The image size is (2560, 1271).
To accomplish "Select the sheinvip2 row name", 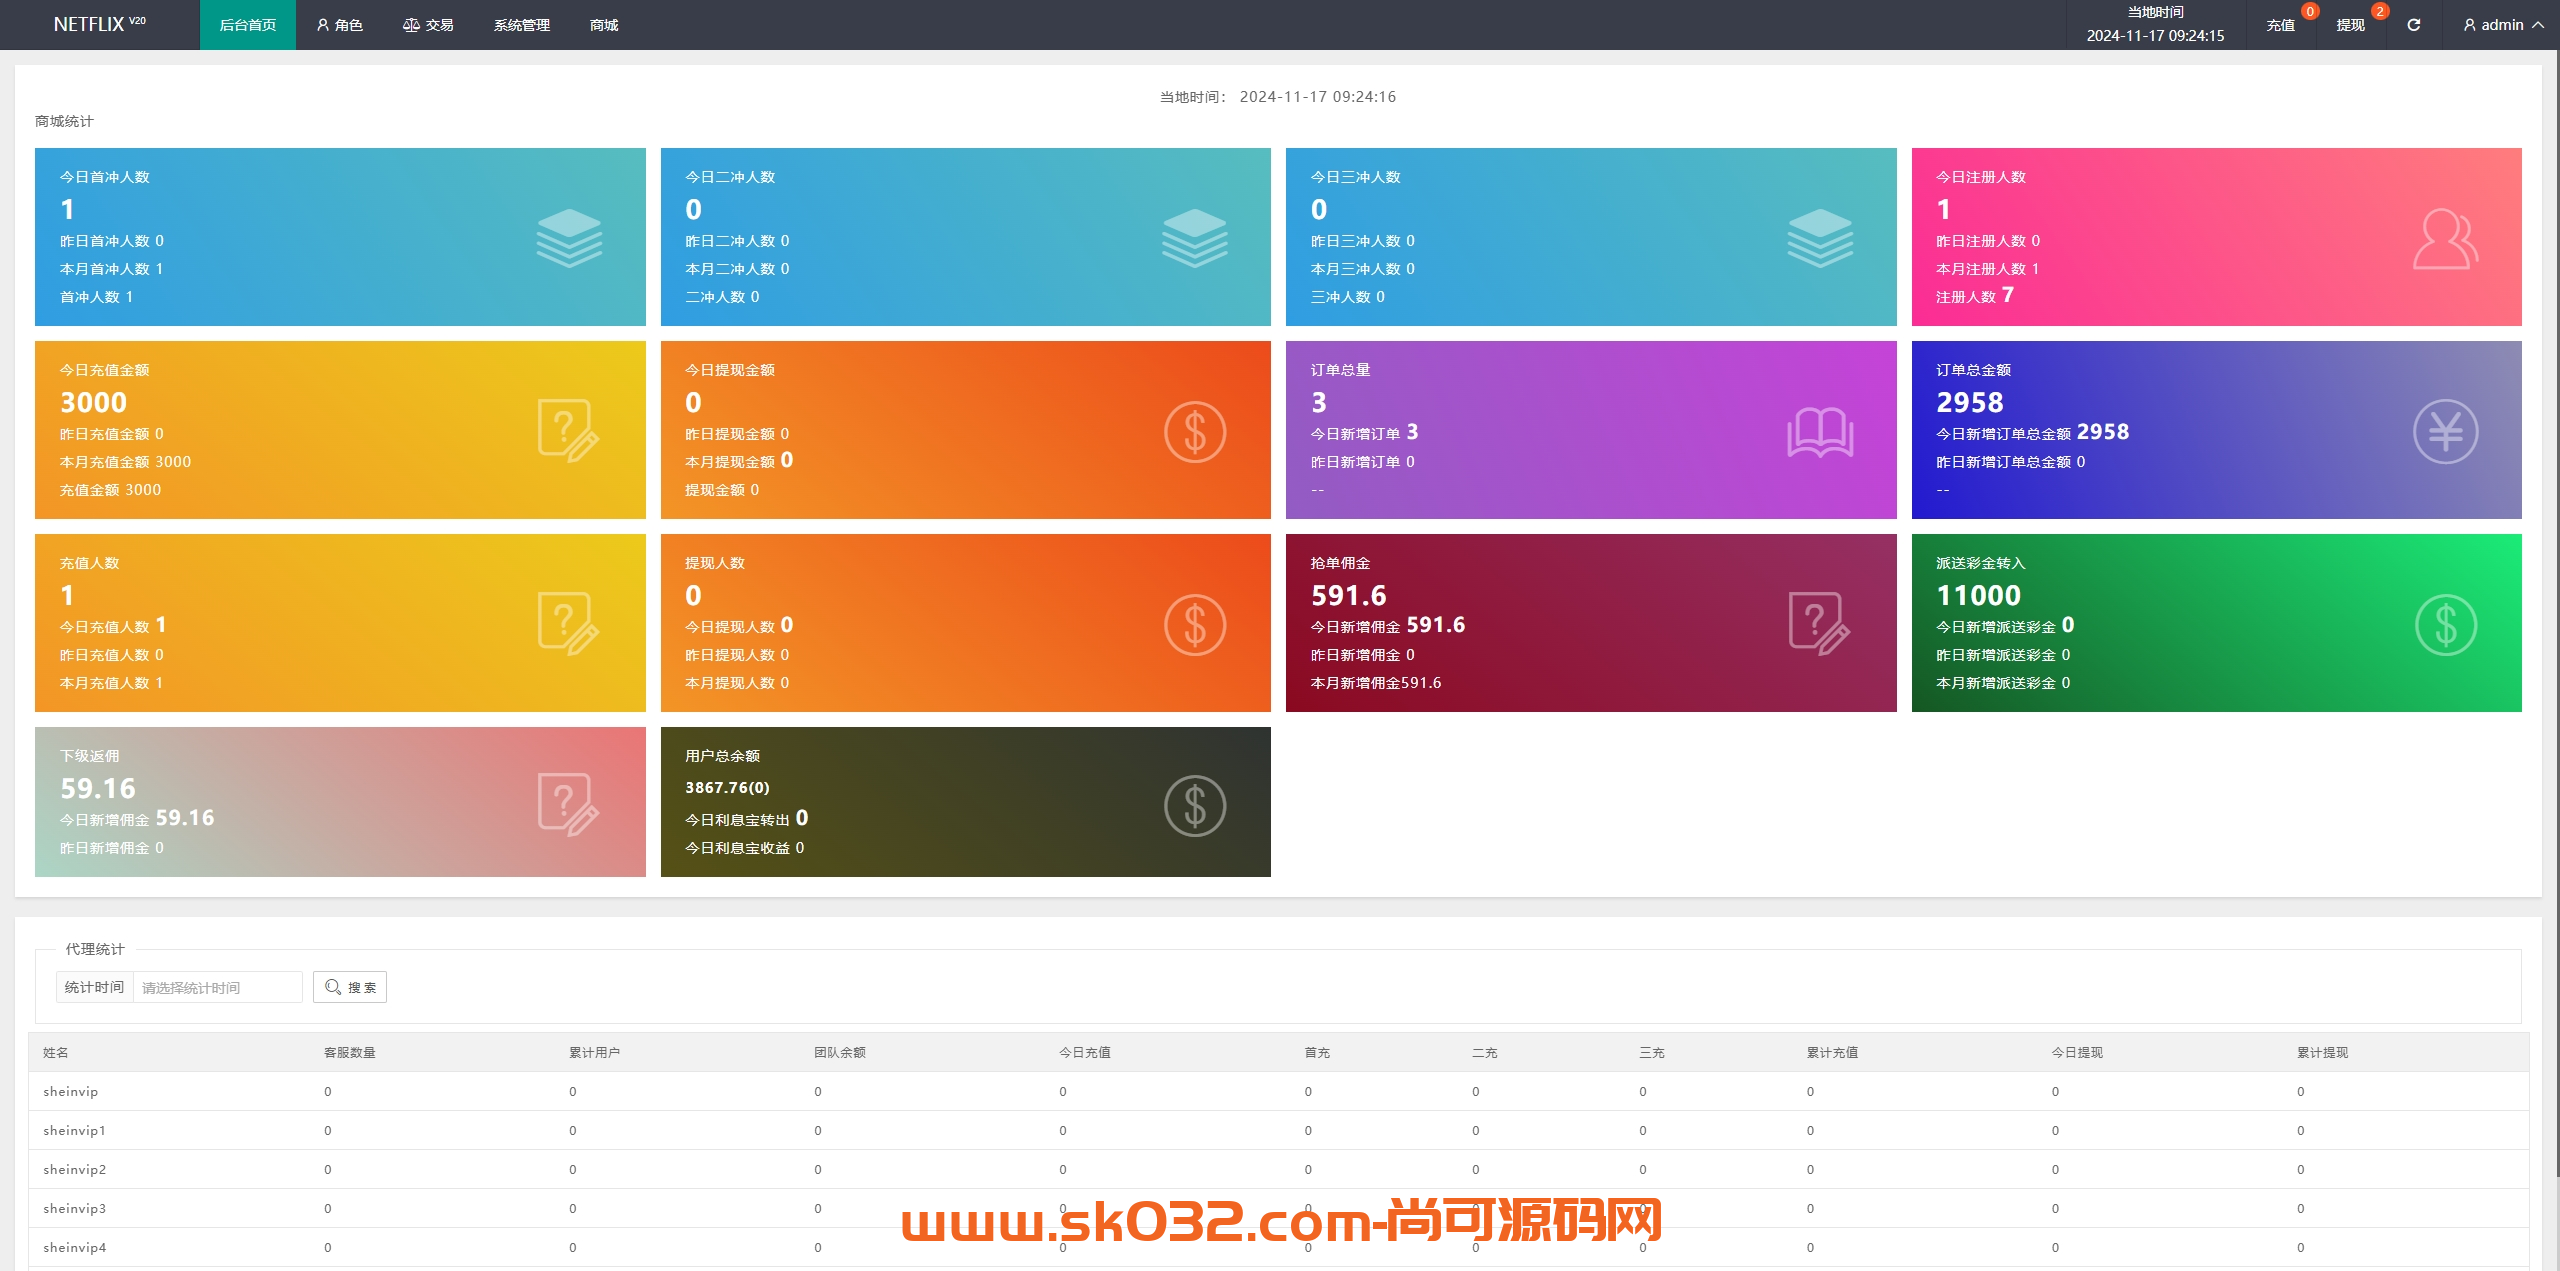I will (75, 1169).
